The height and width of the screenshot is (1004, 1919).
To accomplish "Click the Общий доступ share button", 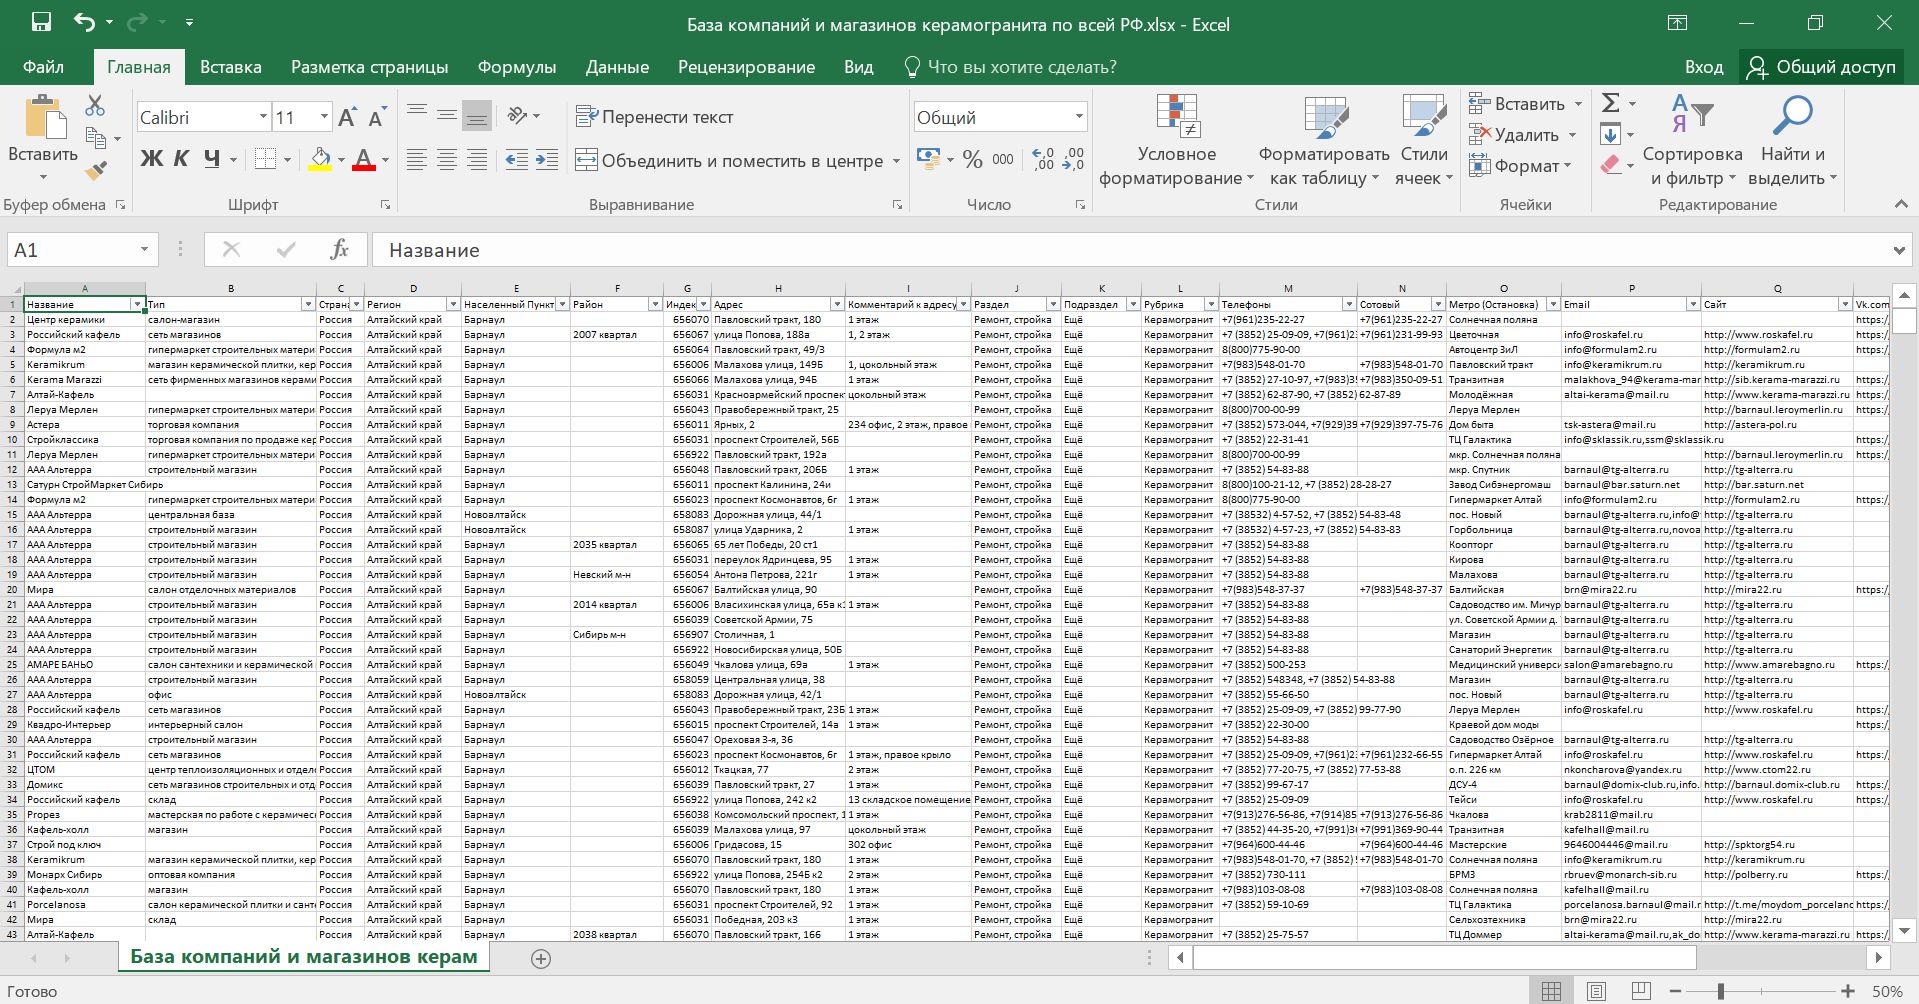I will point(1821,67).
